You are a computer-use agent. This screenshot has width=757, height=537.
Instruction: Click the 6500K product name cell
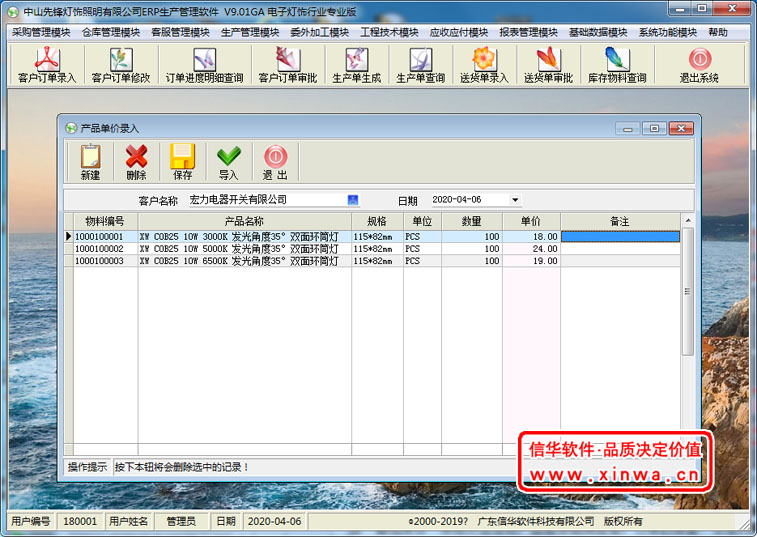click(x=244, y=261)
